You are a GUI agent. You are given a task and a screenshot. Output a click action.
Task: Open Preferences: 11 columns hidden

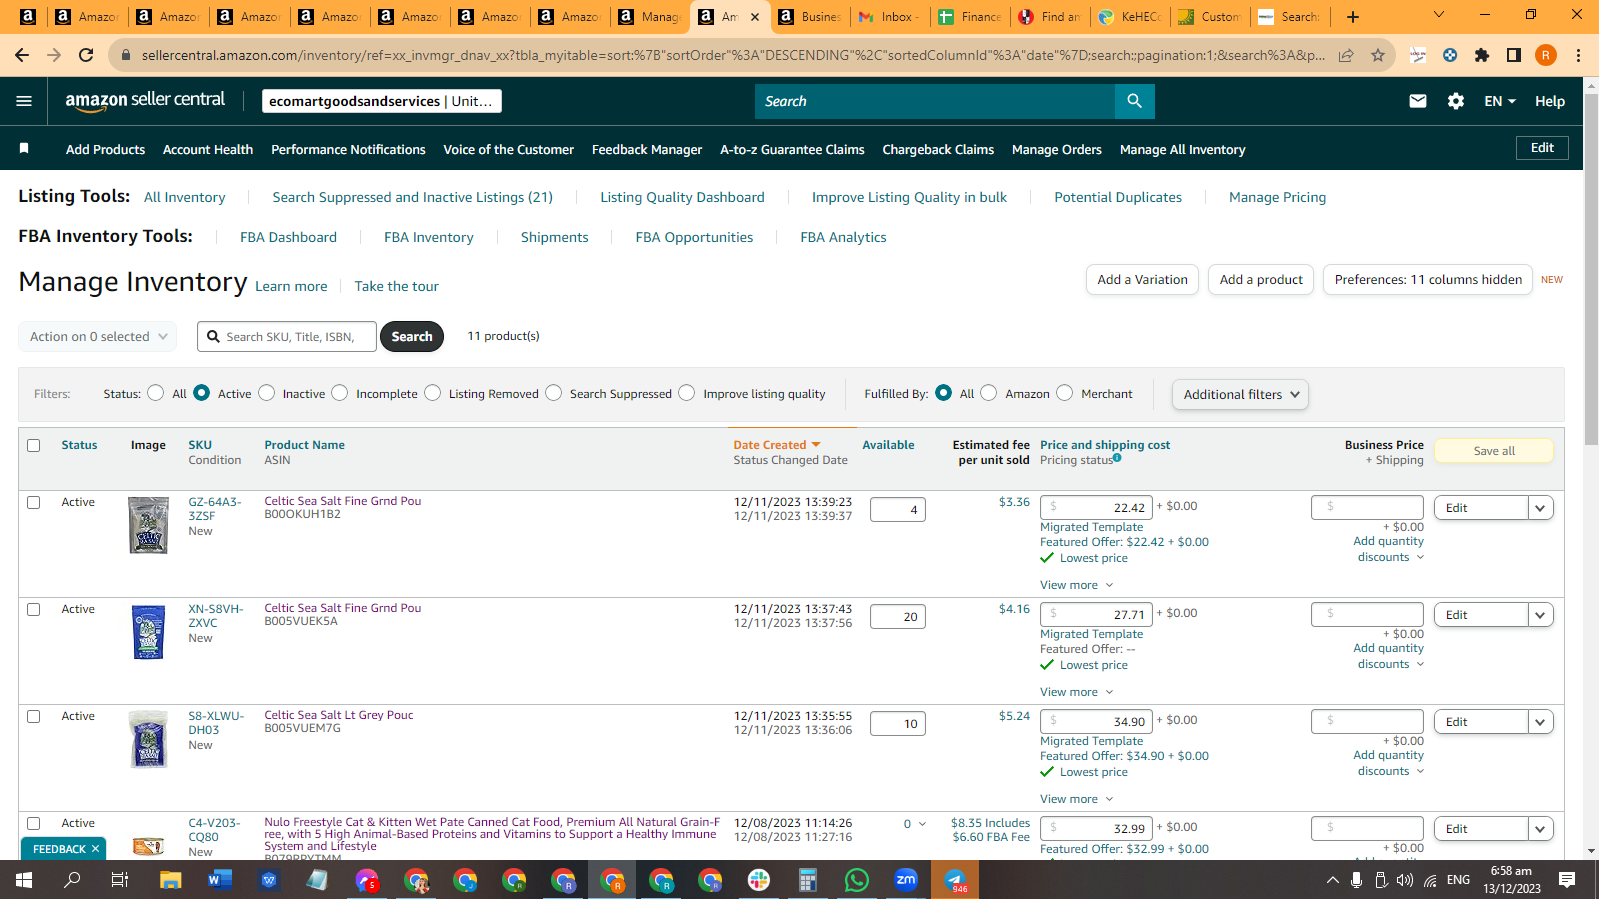pyautogui.click(x=1428, y=280)
